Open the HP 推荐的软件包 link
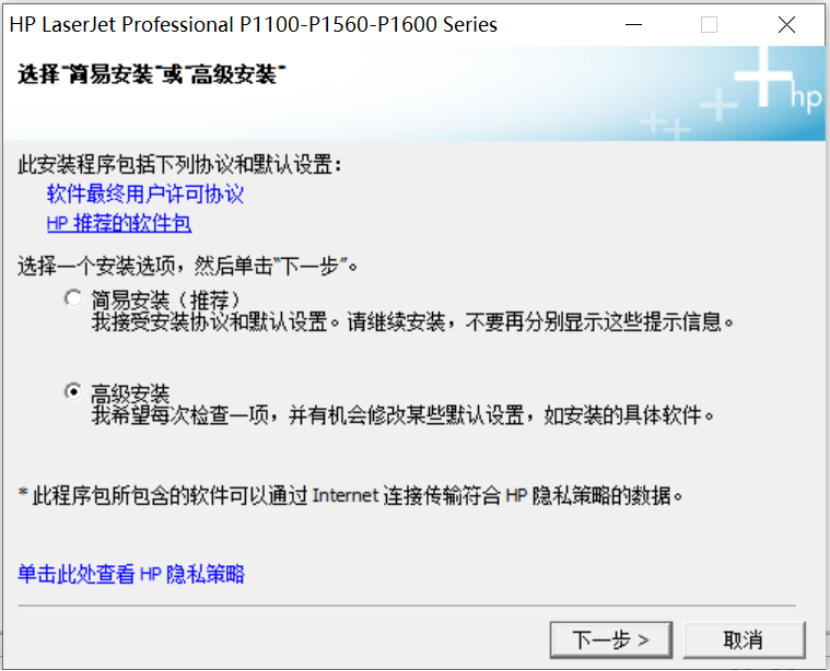Viewport: 830px width, 671px height. [119, 223]
